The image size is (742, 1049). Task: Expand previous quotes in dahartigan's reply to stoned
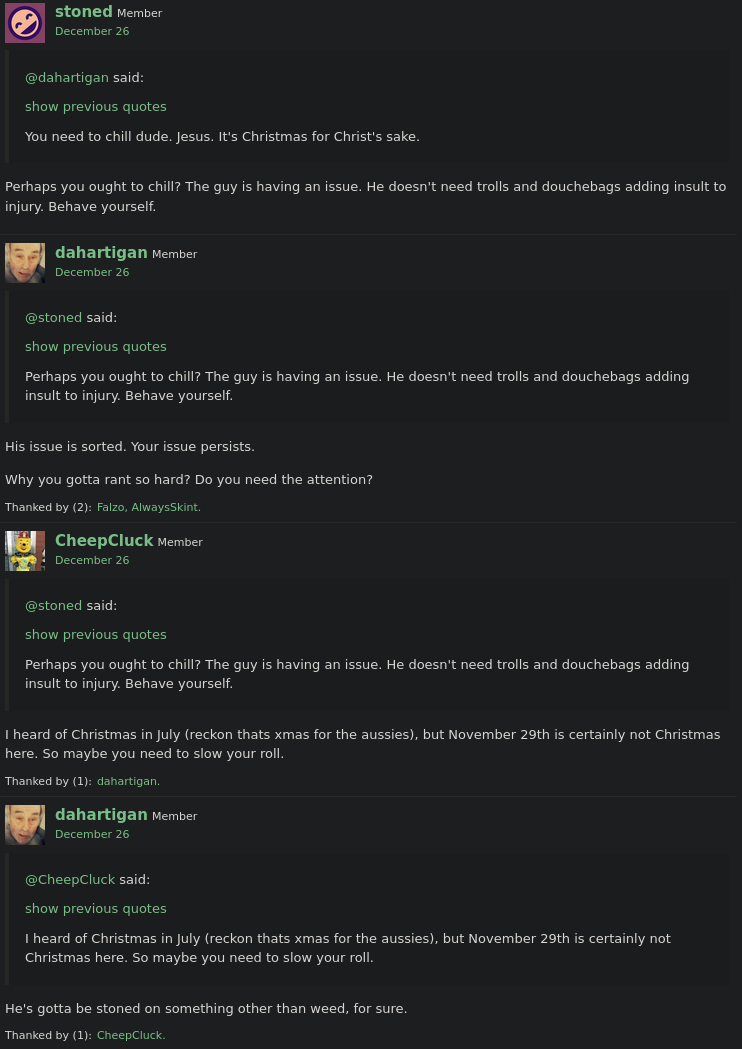(96, 347)
